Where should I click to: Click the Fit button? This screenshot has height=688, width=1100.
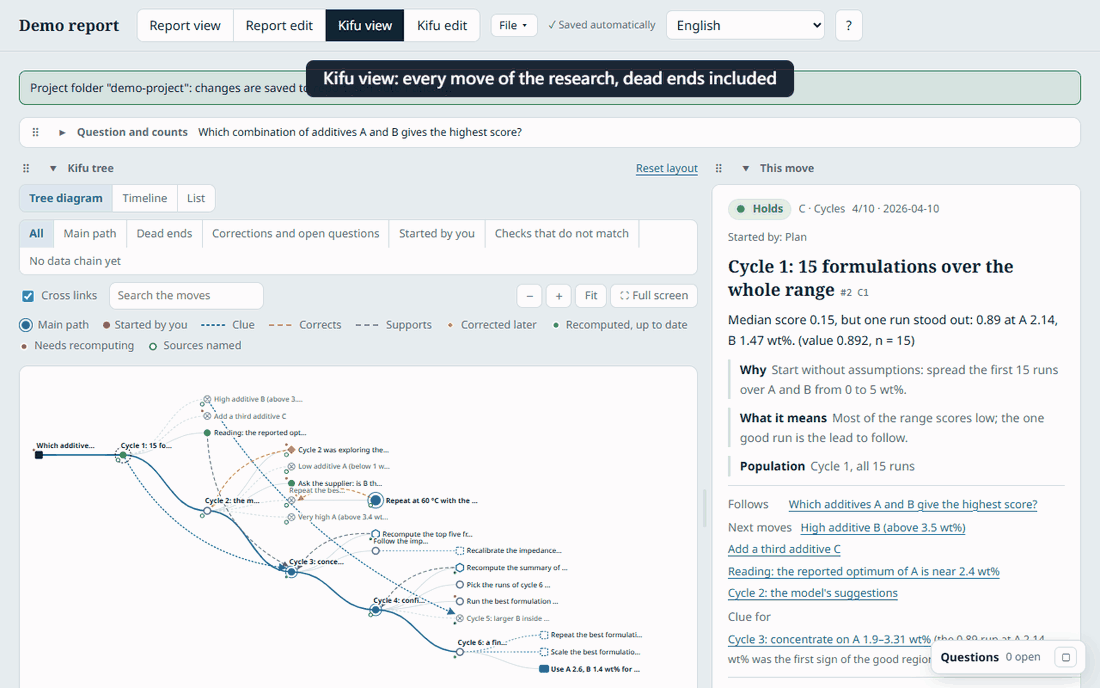pyautogui.click(x=591, y=296)
